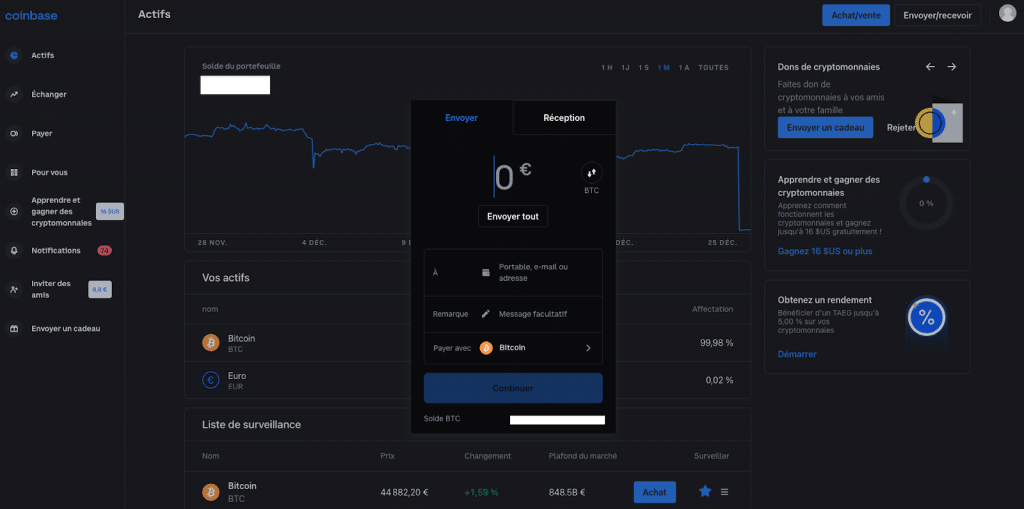Open the Payer avec Bitcoin chevron selector
The image size is (1024, 509).
[588, 348]
